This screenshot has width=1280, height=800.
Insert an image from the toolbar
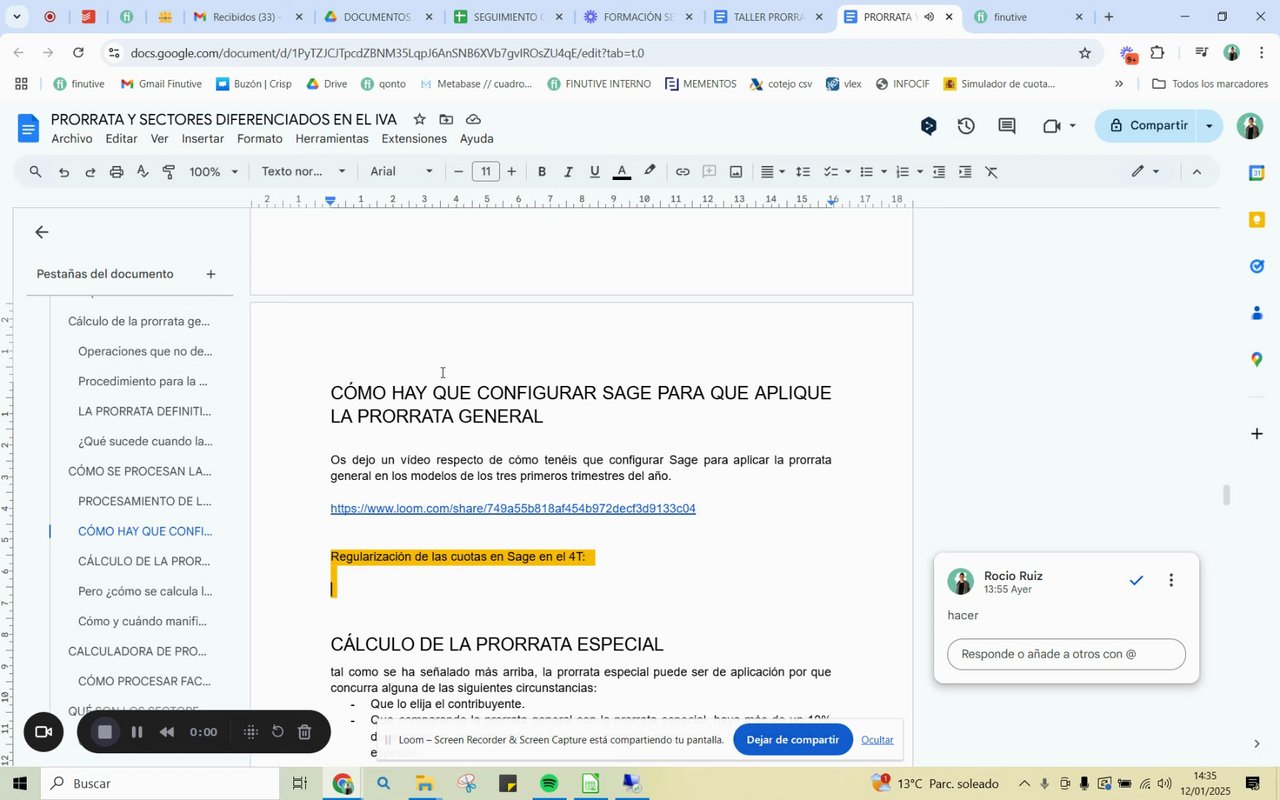point(736,172)
